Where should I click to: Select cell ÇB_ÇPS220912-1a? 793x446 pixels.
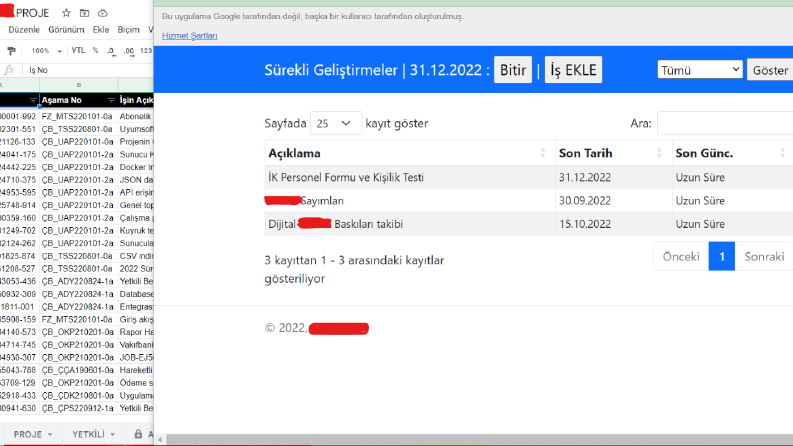pyautogui.click(x=77, y=408)
